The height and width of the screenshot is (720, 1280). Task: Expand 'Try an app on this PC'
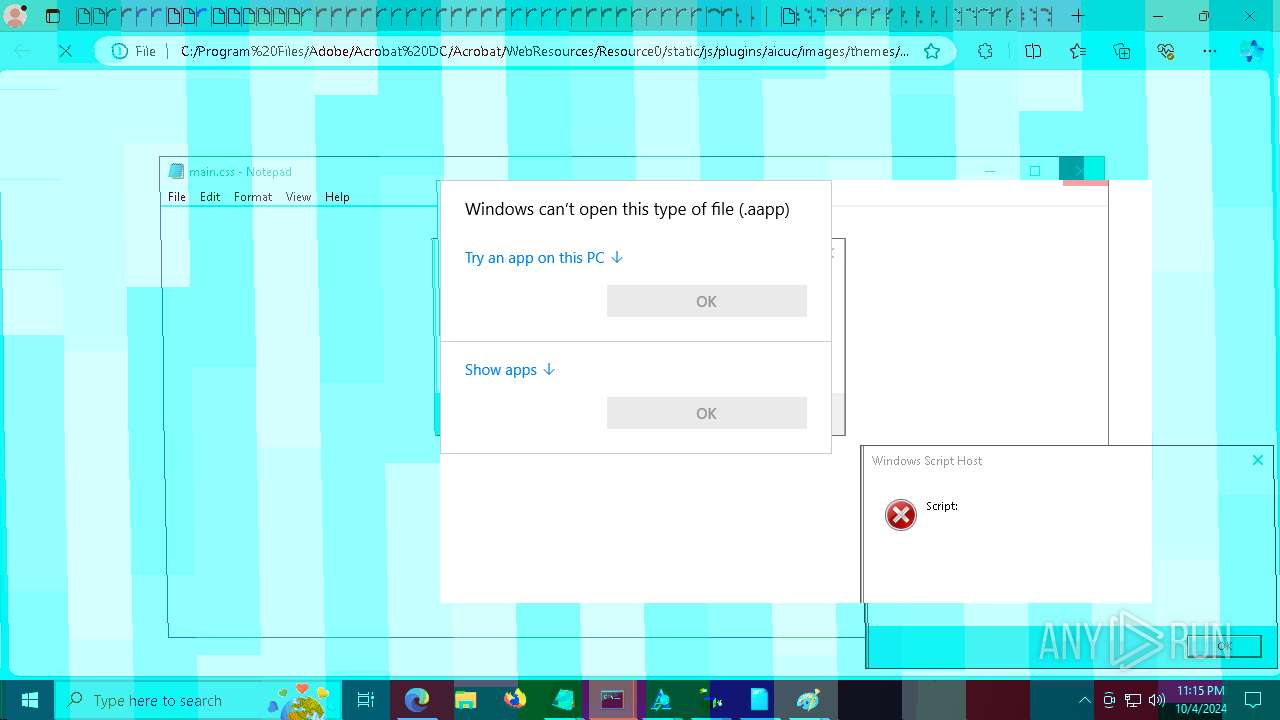tap(544, 257)
